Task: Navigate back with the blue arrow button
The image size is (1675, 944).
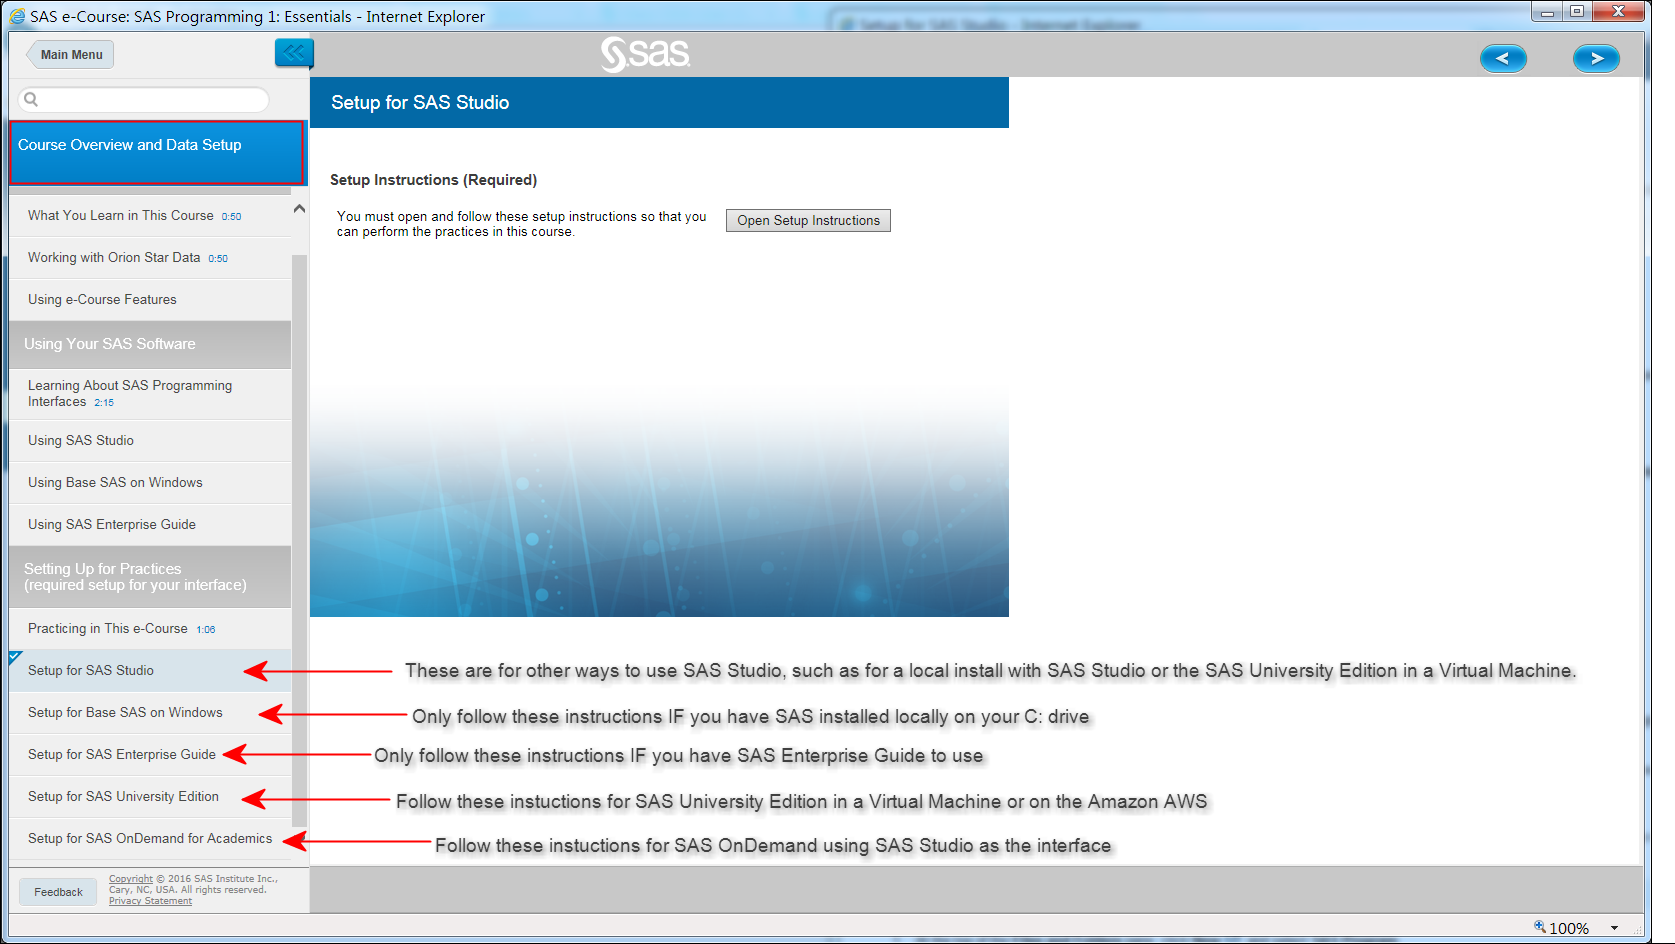Action: (1503, 58)
